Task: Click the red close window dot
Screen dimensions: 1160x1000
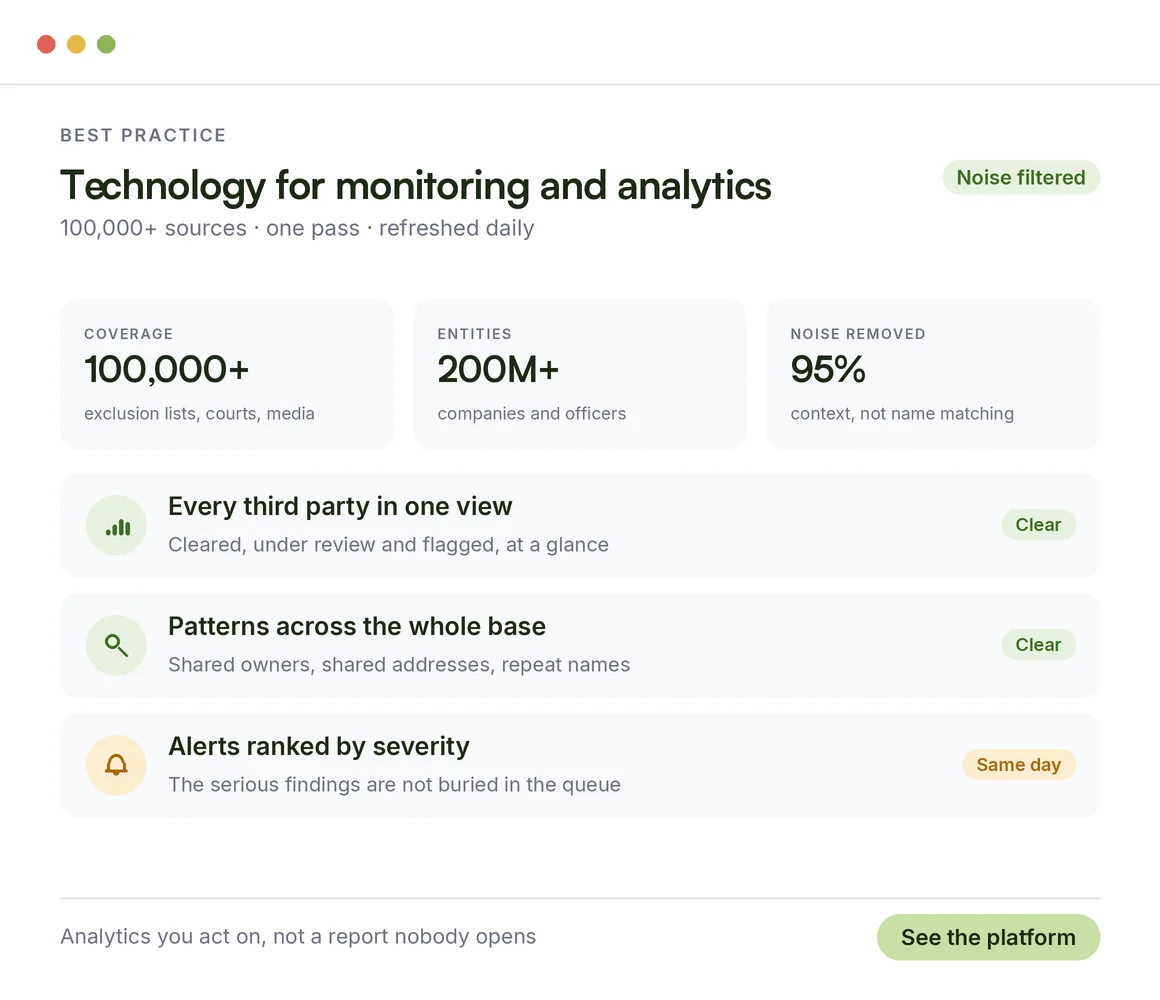Action: click(47, 44)
